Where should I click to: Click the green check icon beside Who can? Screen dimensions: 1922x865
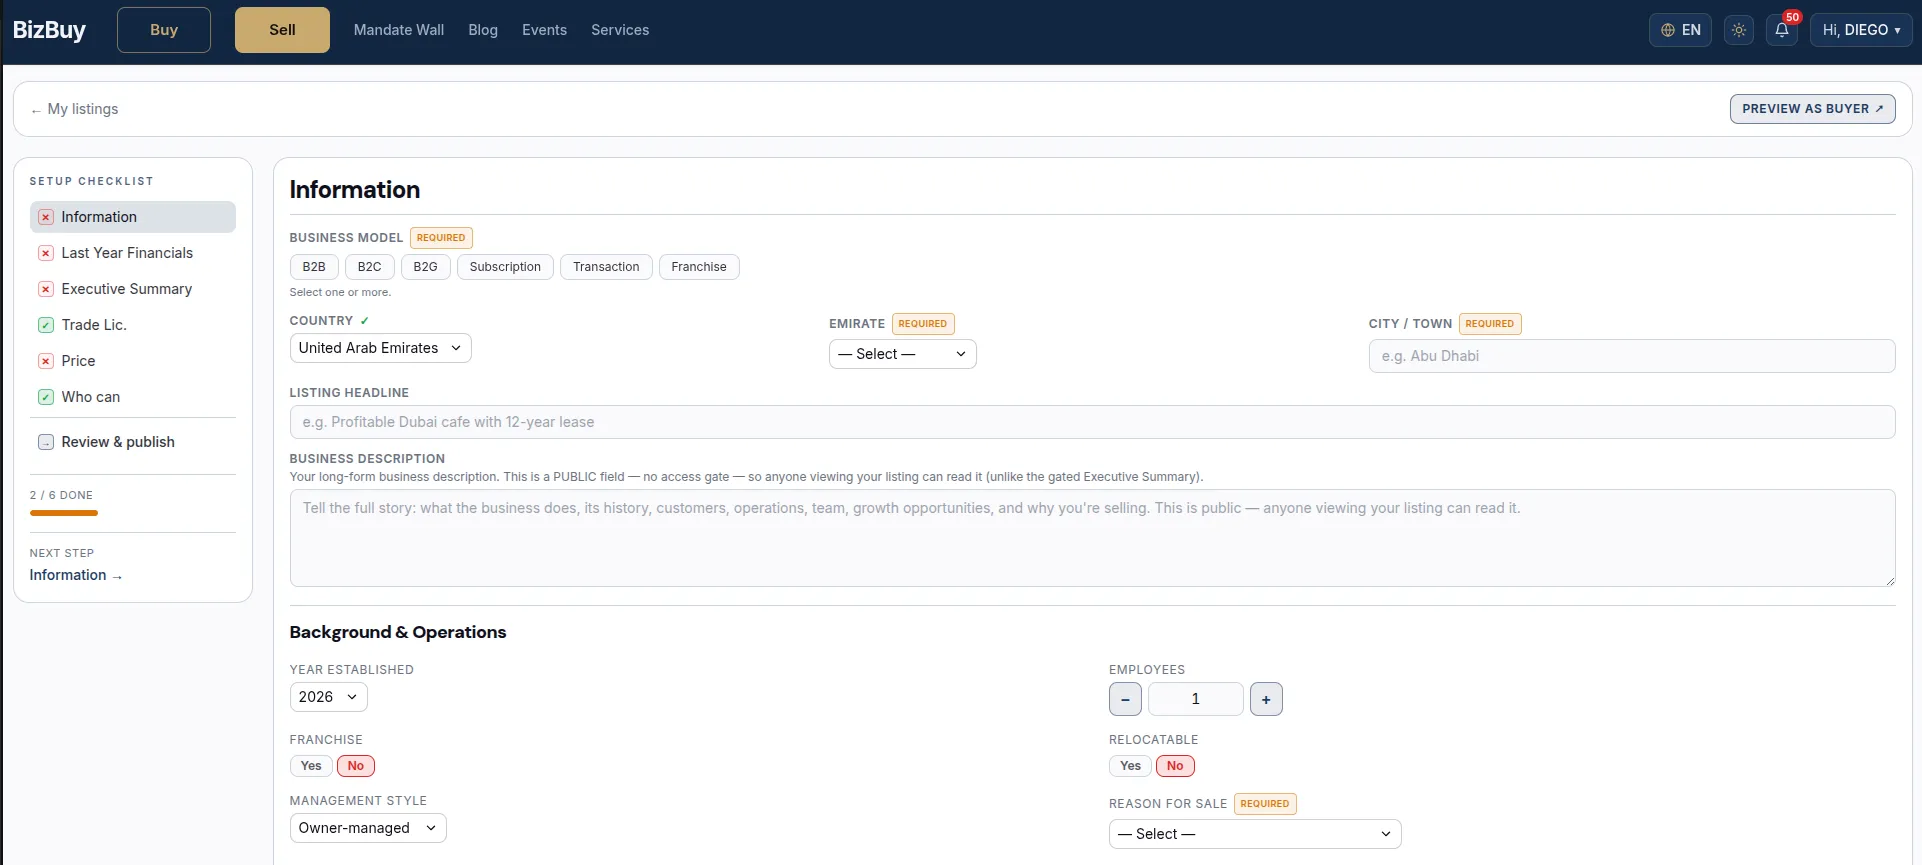(46, 397)
